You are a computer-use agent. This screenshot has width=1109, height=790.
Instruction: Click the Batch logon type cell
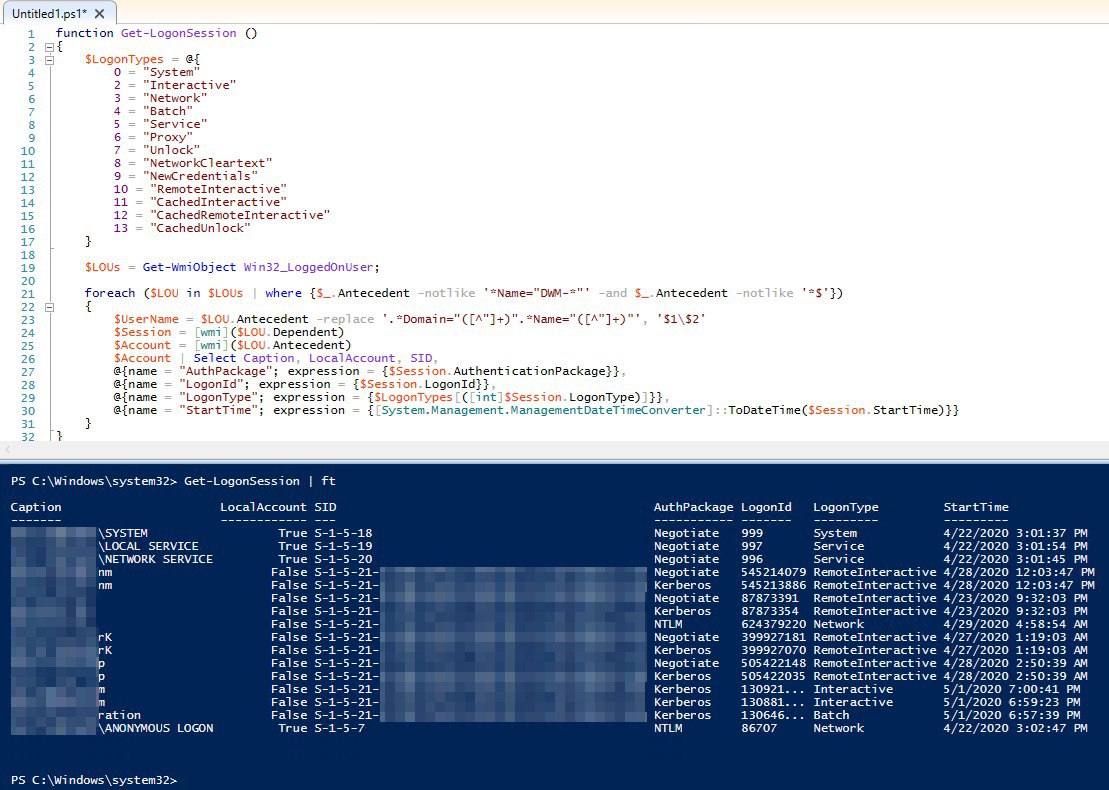click(831, 715)
